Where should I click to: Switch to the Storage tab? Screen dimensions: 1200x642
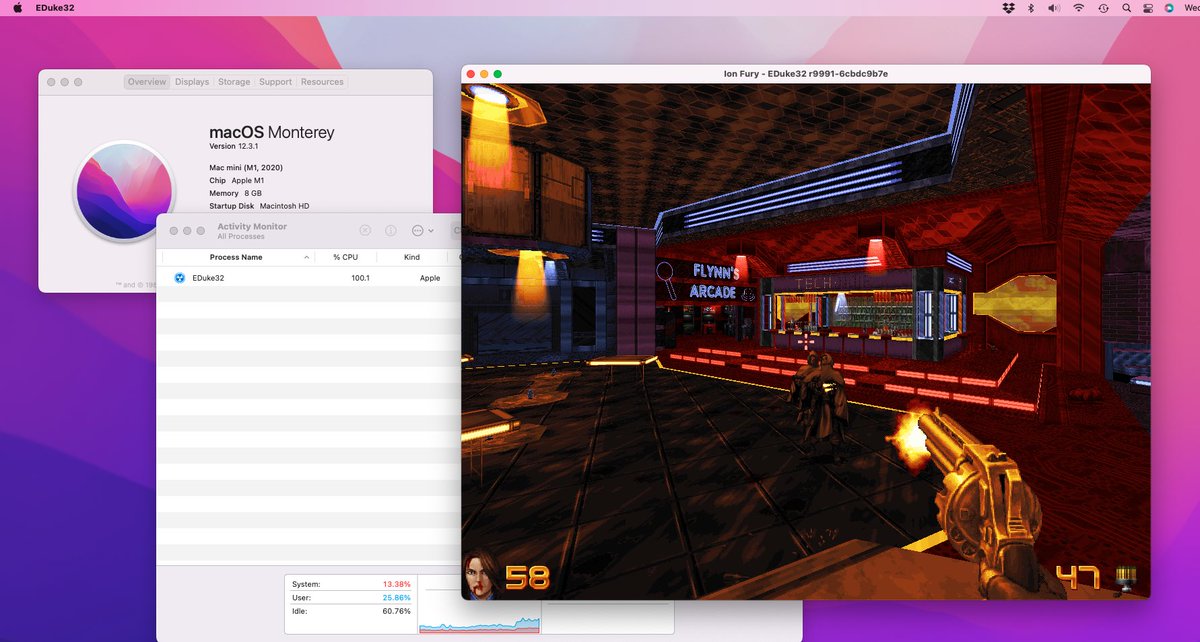[234, 82]
